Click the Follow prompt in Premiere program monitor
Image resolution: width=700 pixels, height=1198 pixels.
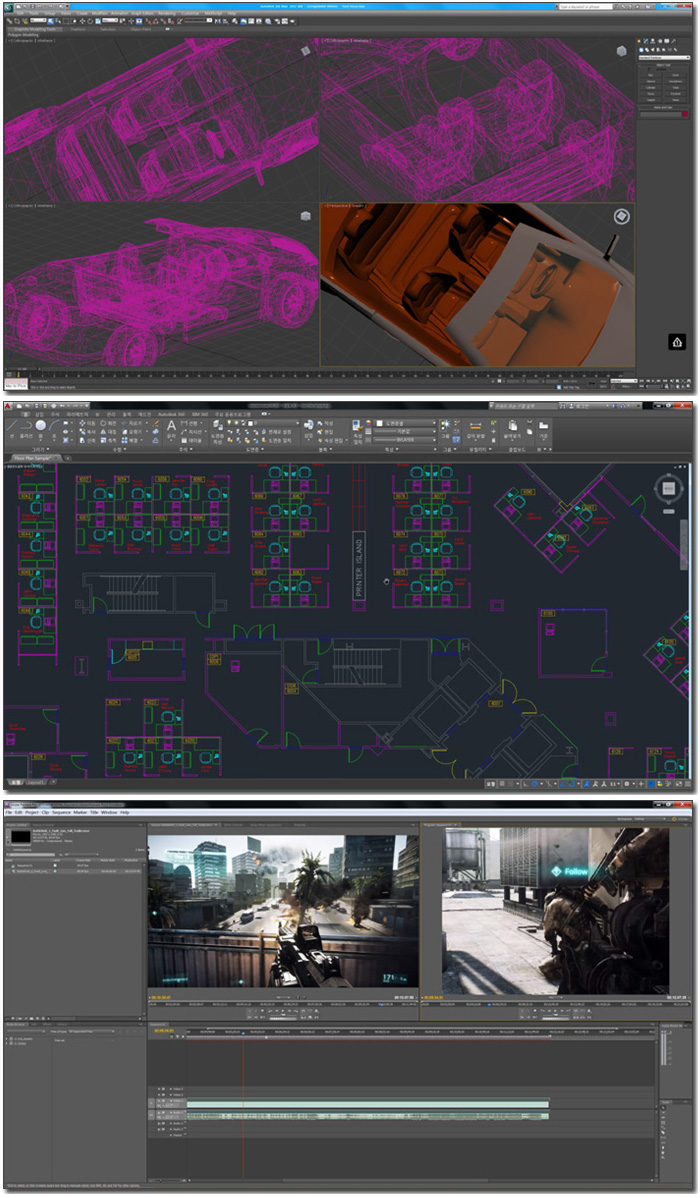(x=570, y=871)
